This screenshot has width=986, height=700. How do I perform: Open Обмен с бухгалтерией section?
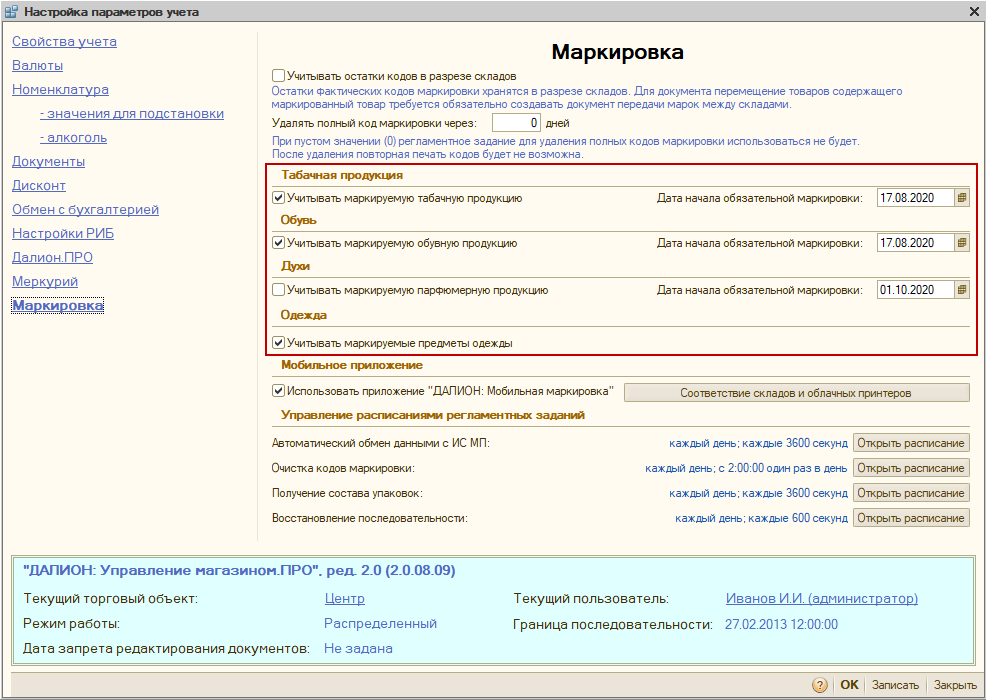[x=86, y=209]
